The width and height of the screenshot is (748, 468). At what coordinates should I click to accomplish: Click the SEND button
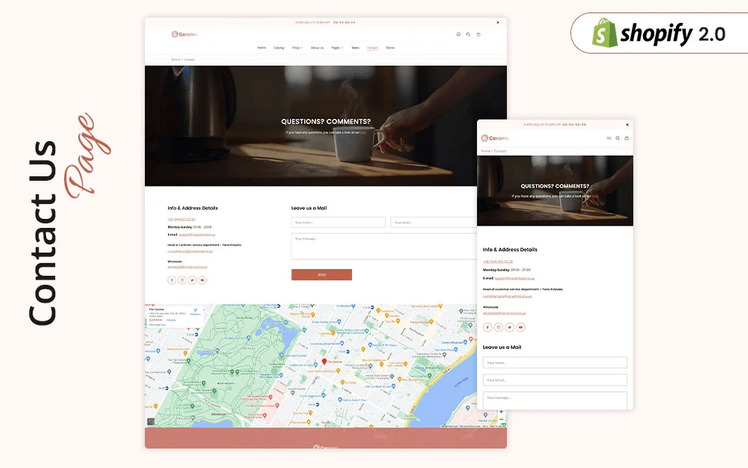coord(322,275)
